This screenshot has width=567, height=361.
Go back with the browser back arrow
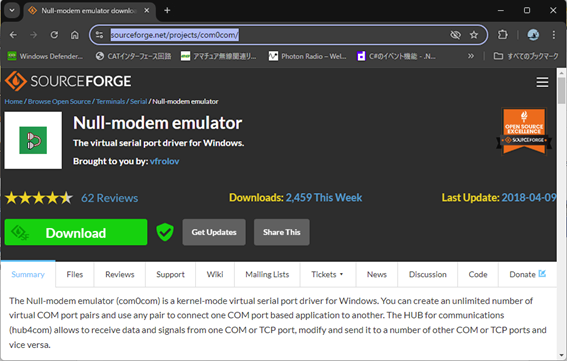(13, 35)
